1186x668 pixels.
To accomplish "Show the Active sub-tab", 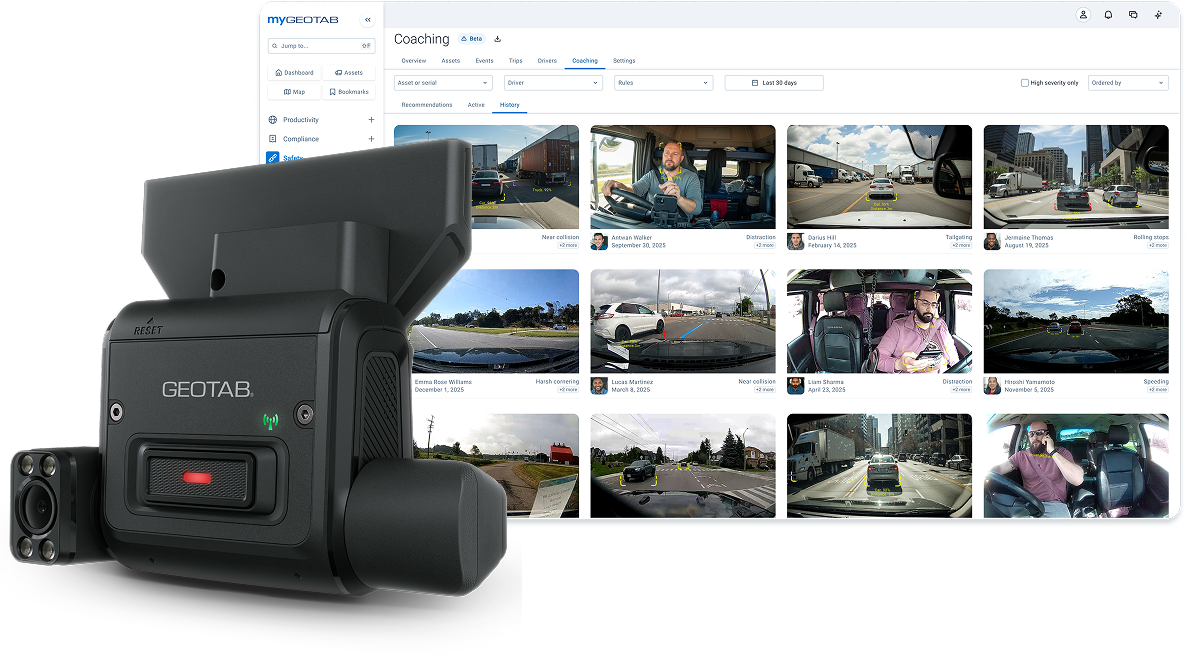I will [x=476, y=105].
